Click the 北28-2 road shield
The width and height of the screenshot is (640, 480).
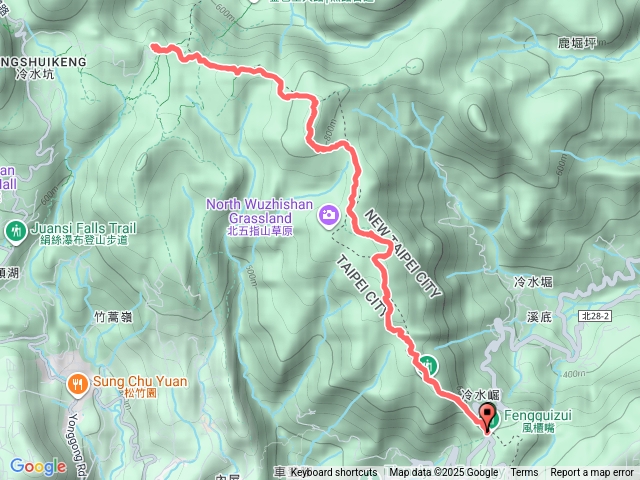595,316
